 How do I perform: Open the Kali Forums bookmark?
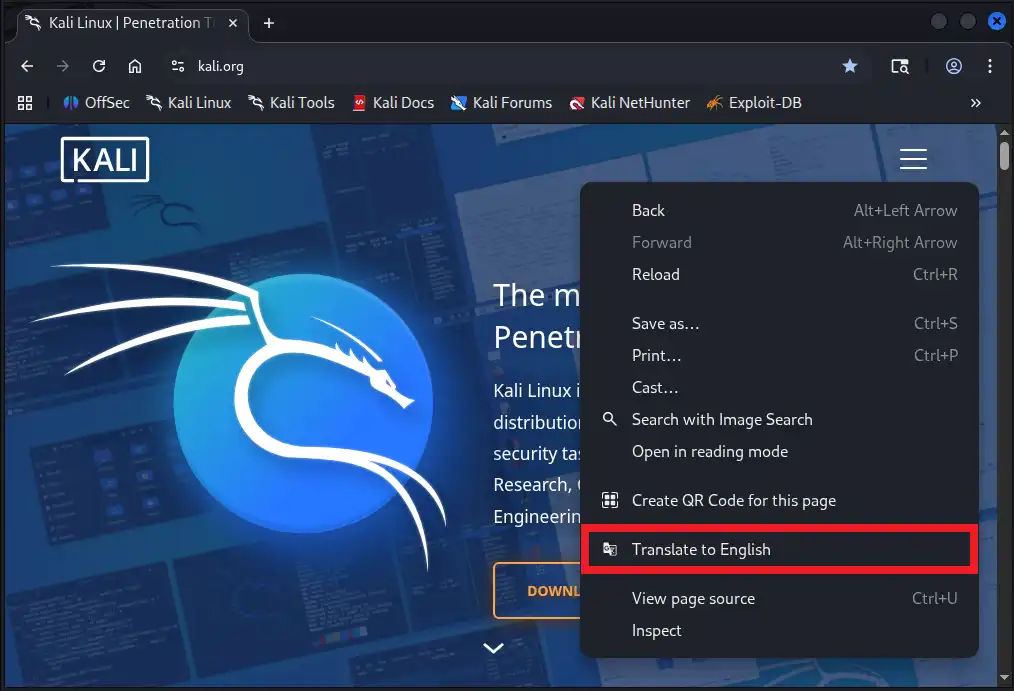pos(501,102)
